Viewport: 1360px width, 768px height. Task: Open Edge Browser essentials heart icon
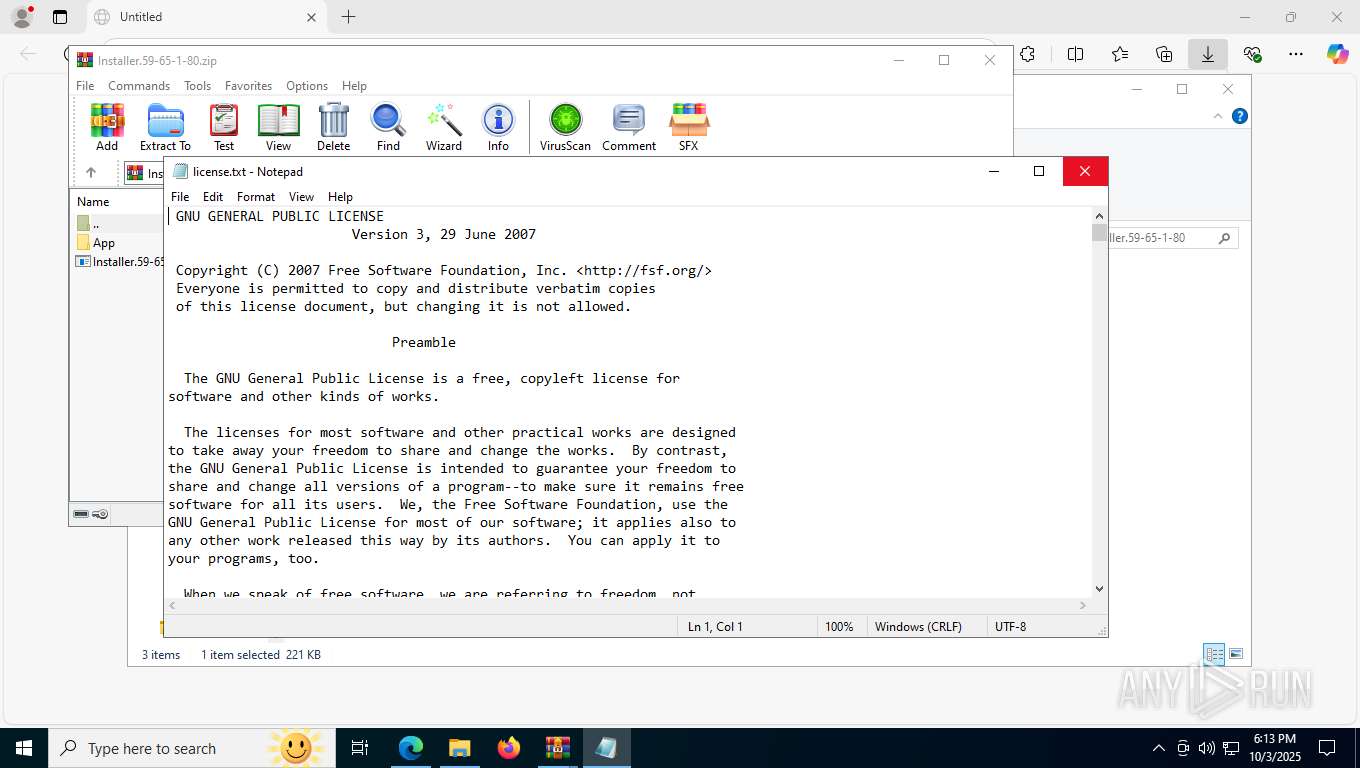[x=1252, y=54]
